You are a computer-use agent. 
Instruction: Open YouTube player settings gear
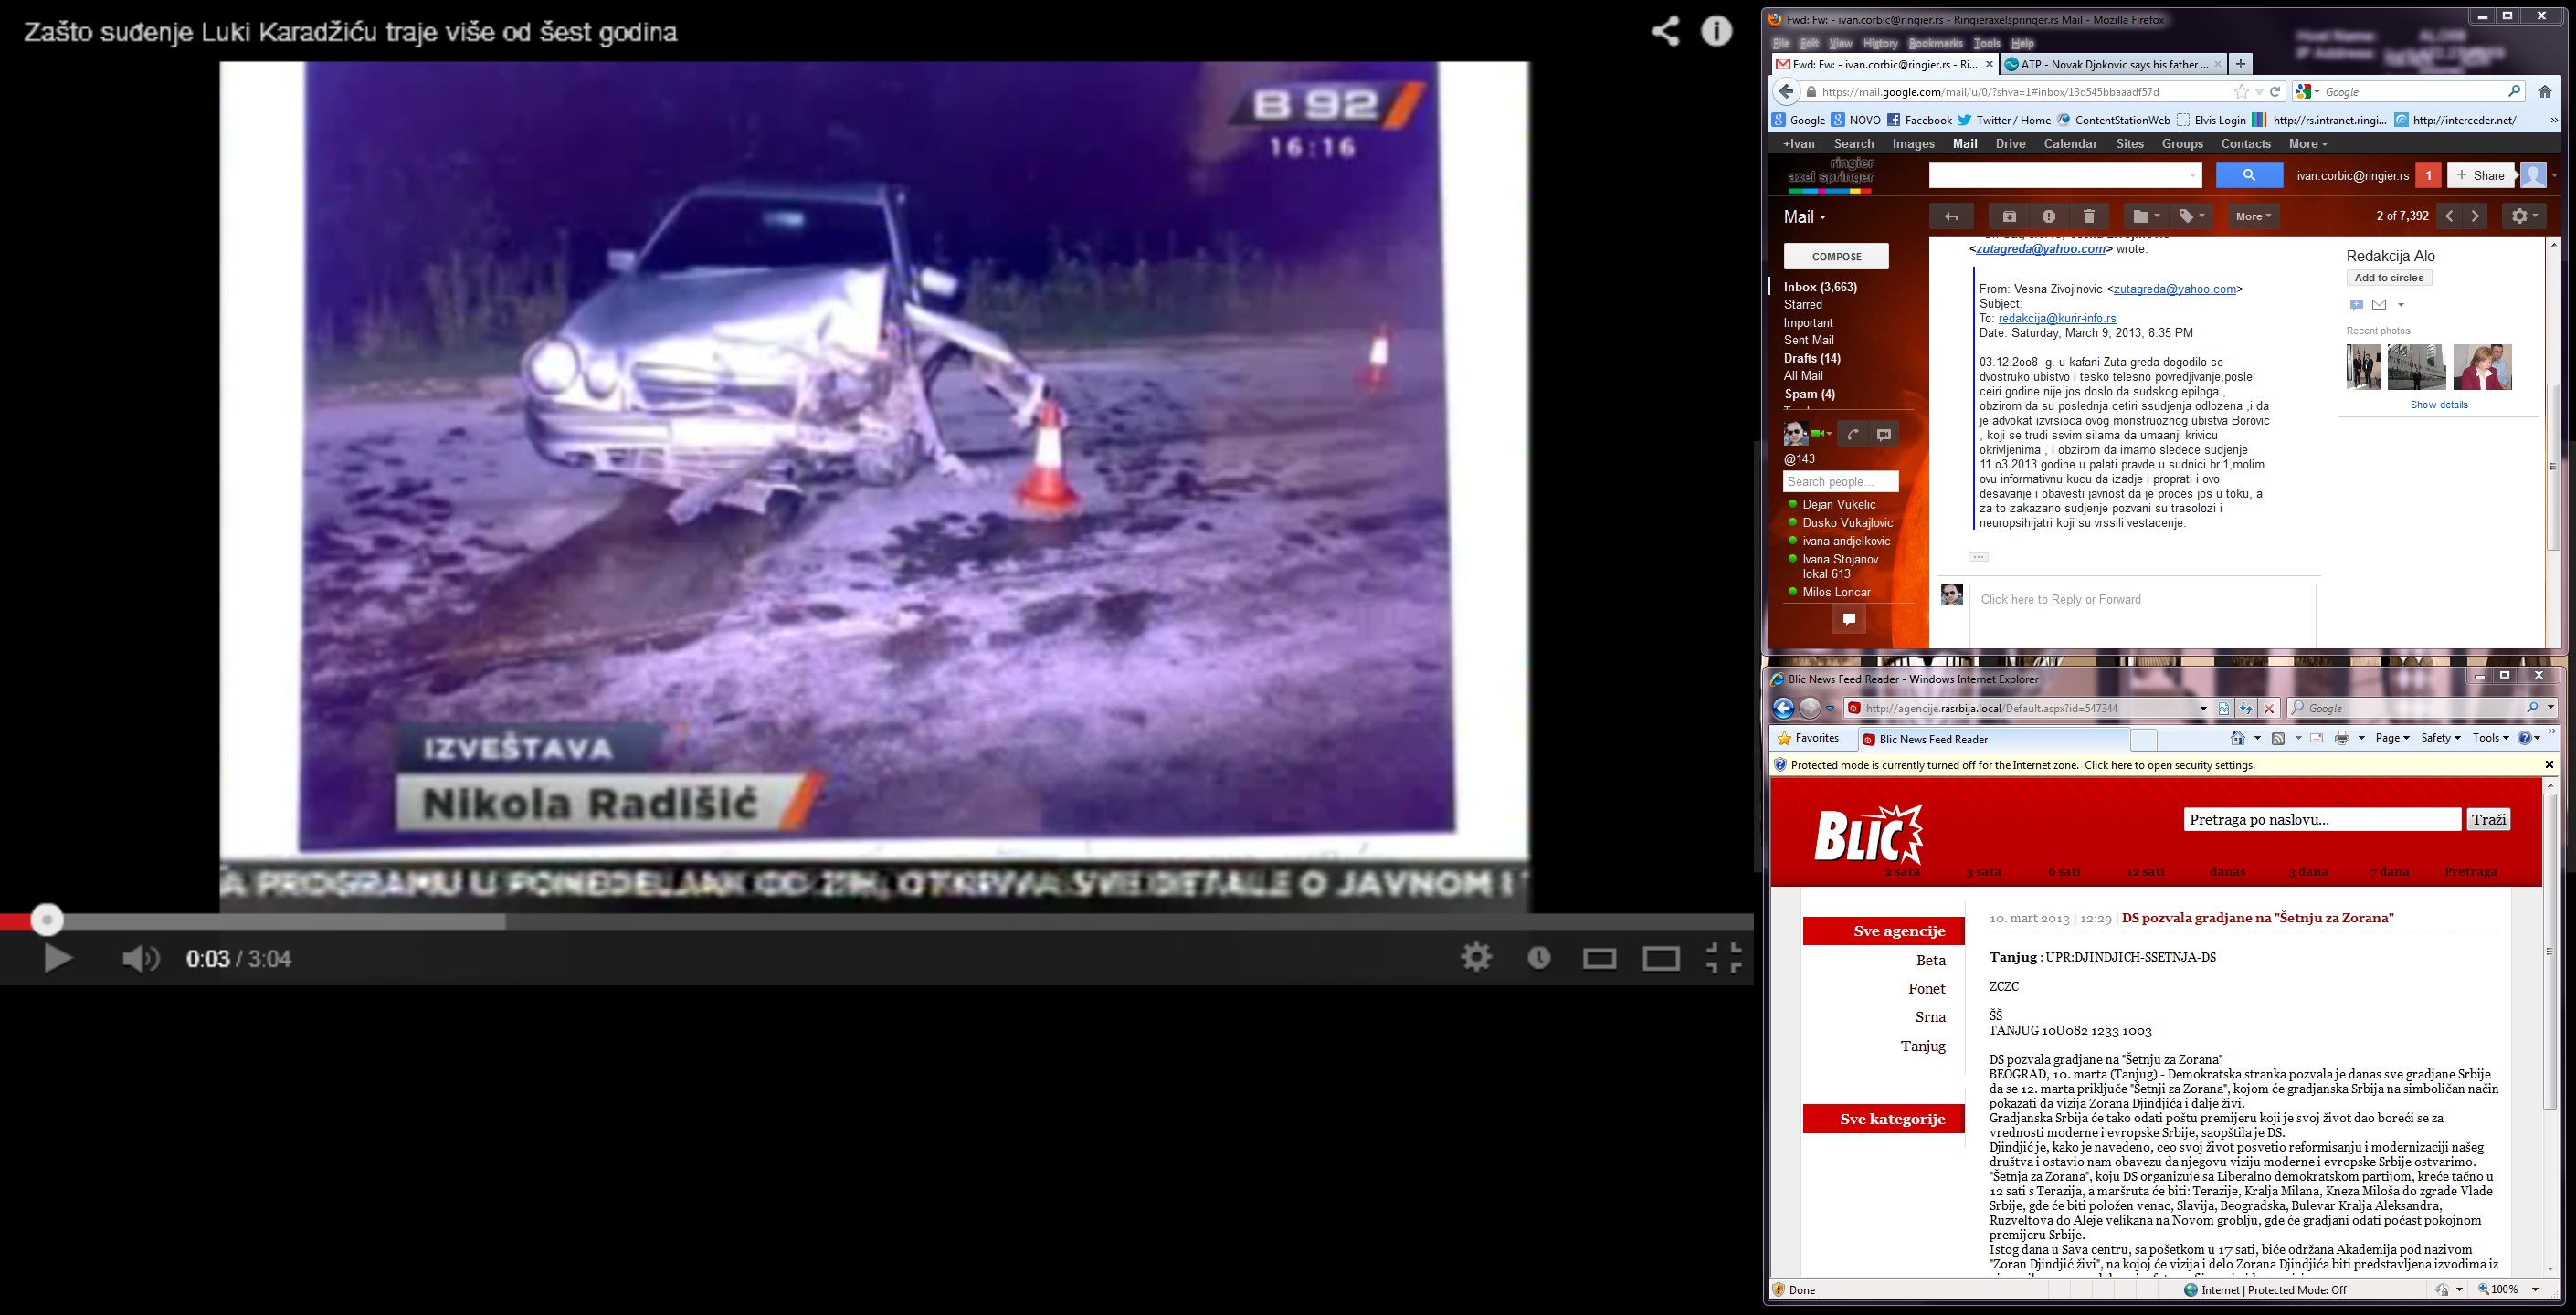coord(1476,958)
